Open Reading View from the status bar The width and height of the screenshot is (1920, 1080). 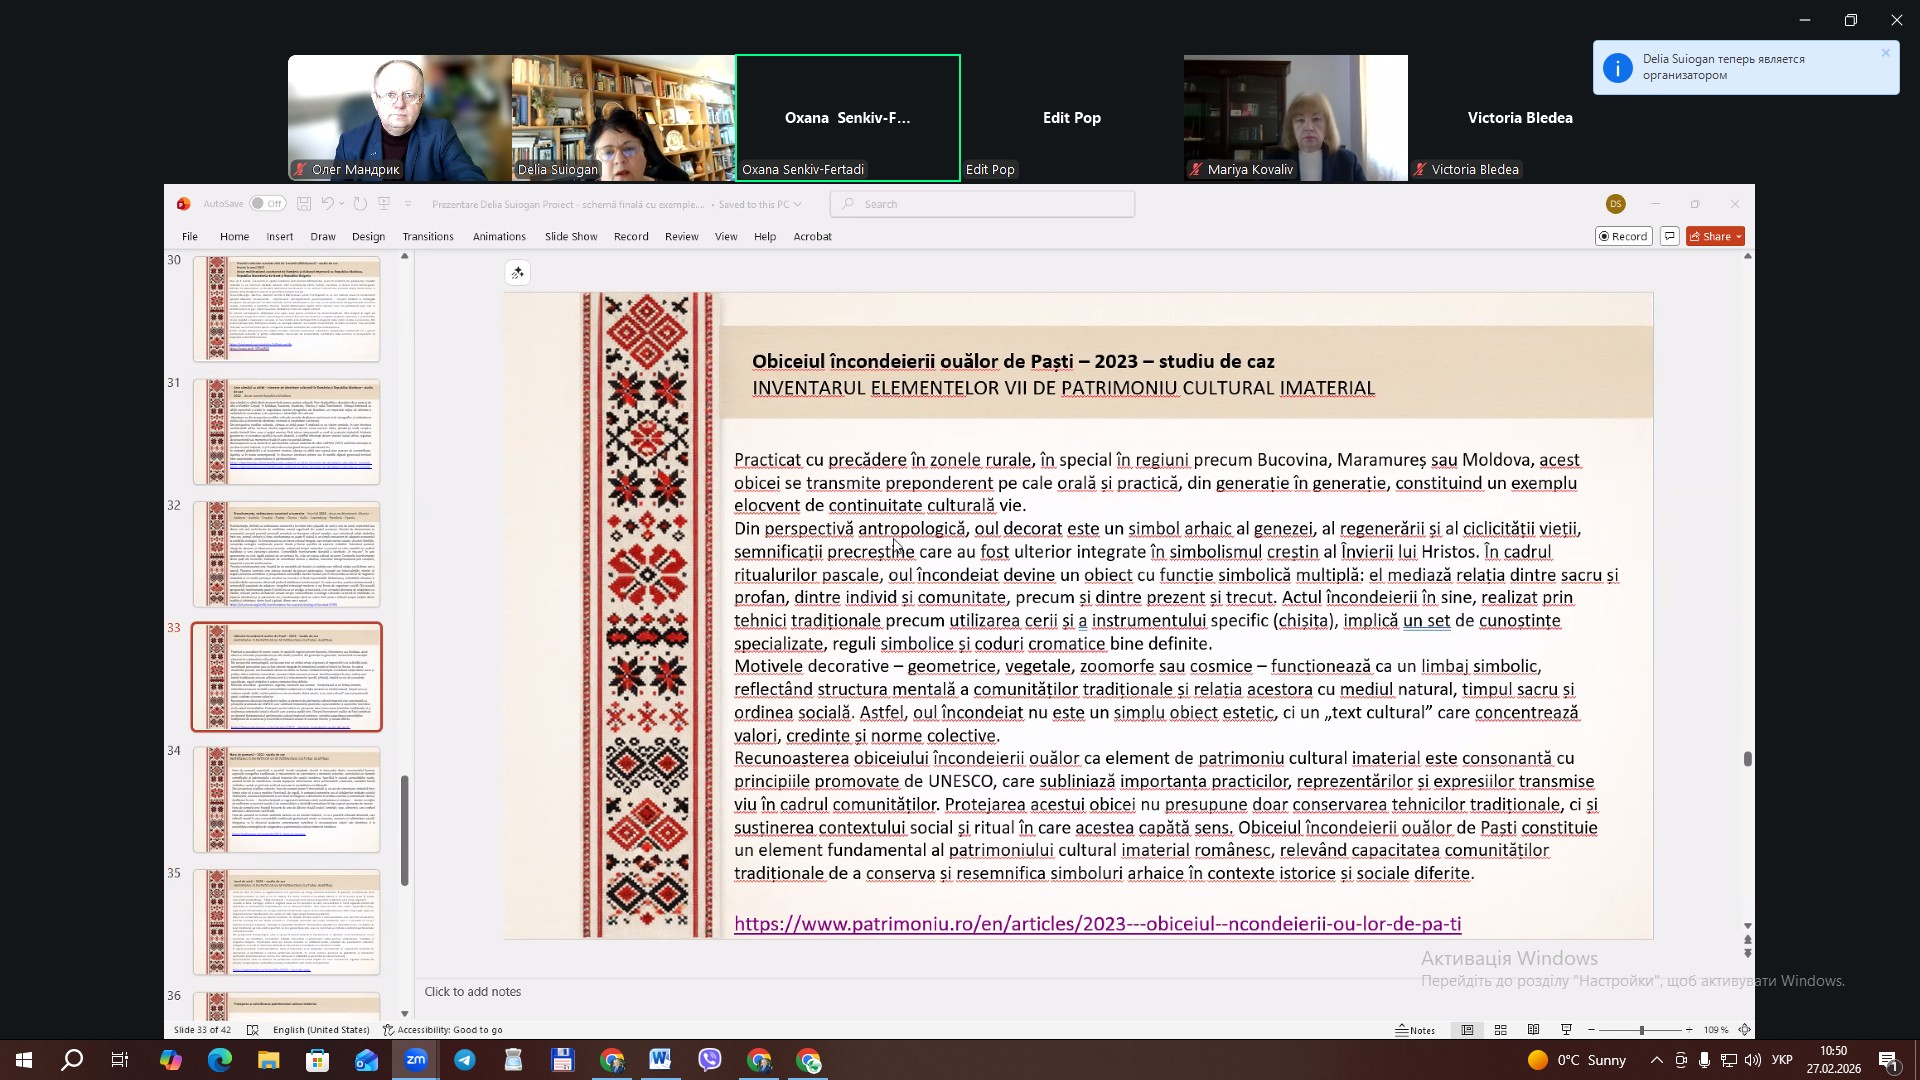click(1534, 1030)
